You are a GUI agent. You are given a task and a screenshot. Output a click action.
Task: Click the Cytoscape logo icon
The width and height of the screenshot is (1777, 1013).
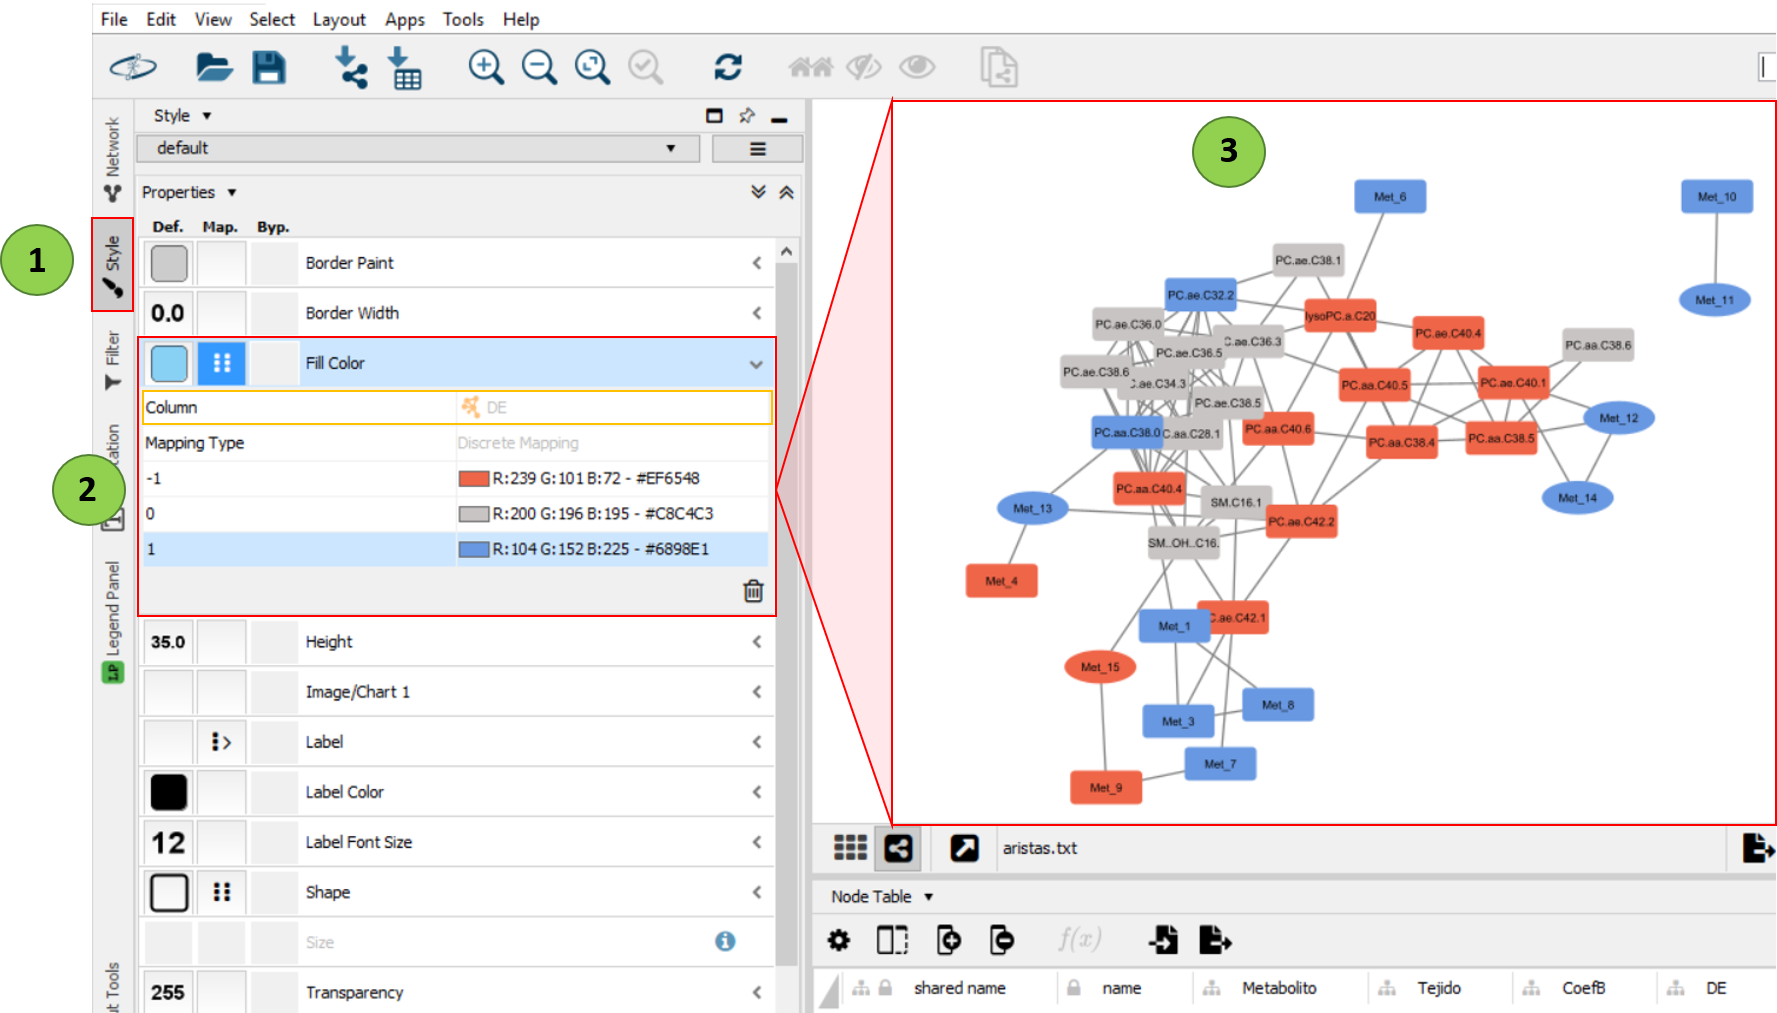coord(133,67)
